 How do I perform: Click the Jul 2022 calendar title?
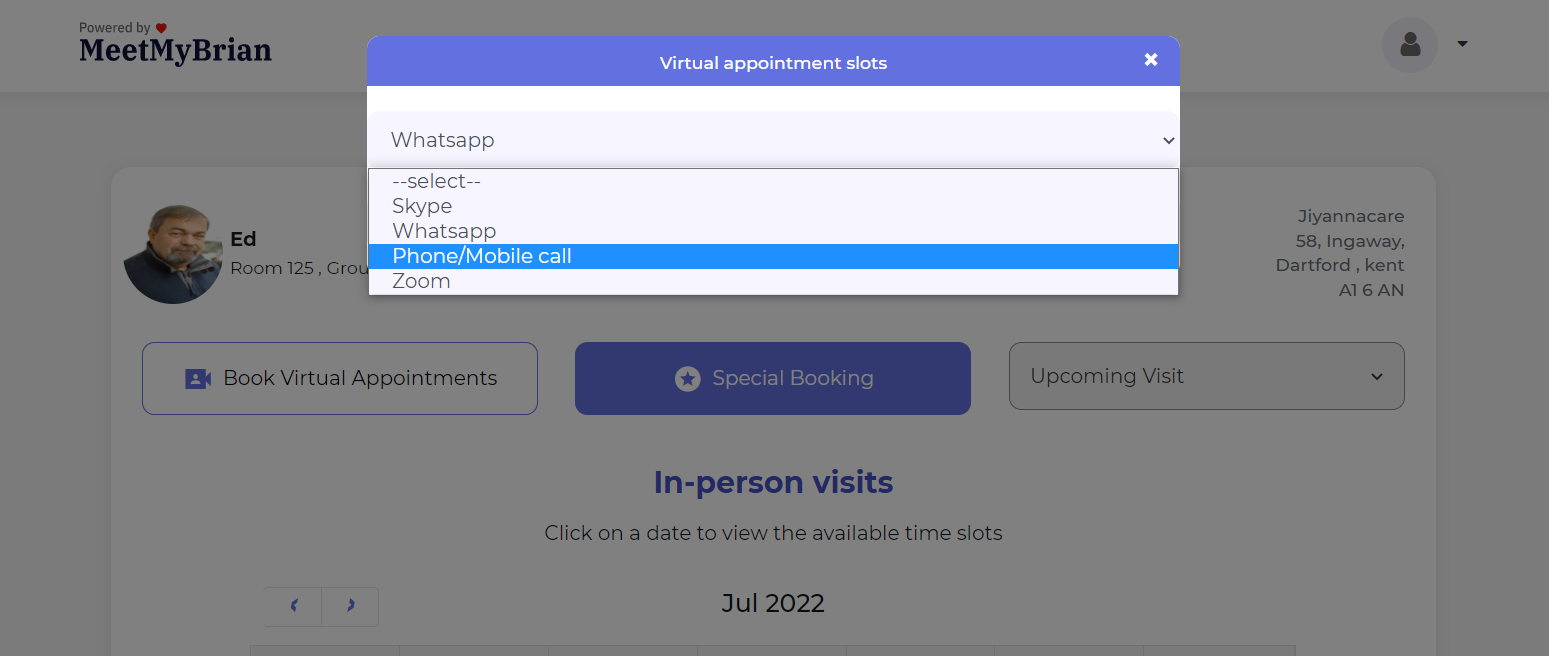click(773, 604)
